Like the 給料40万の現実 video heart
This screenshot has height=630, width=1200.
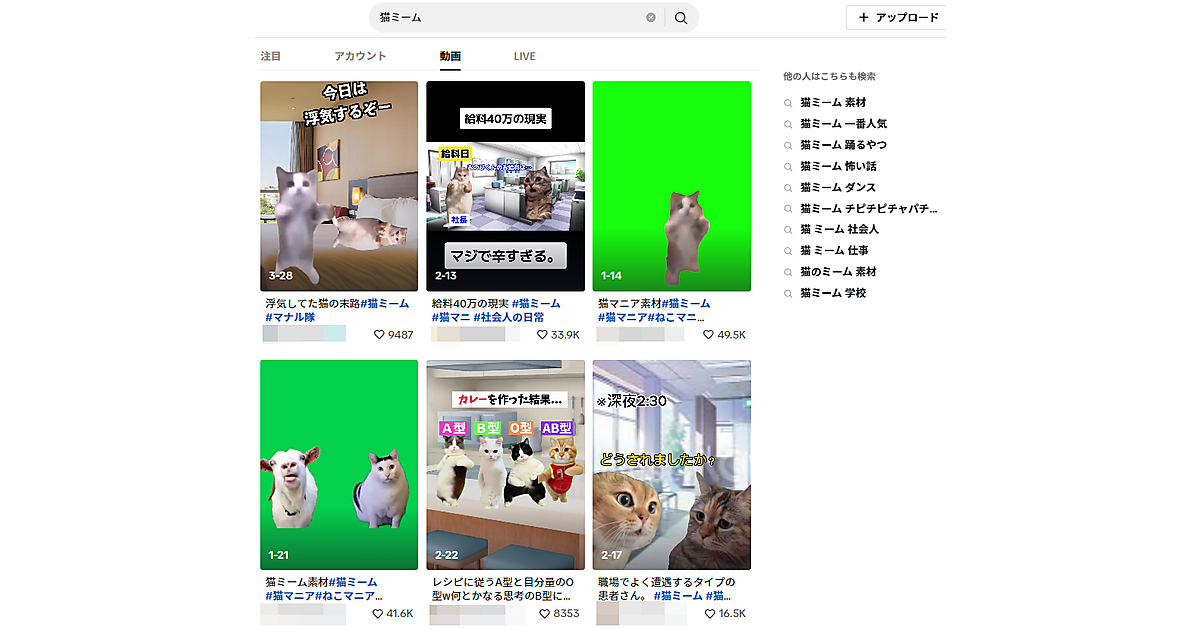tap(544, 335)
